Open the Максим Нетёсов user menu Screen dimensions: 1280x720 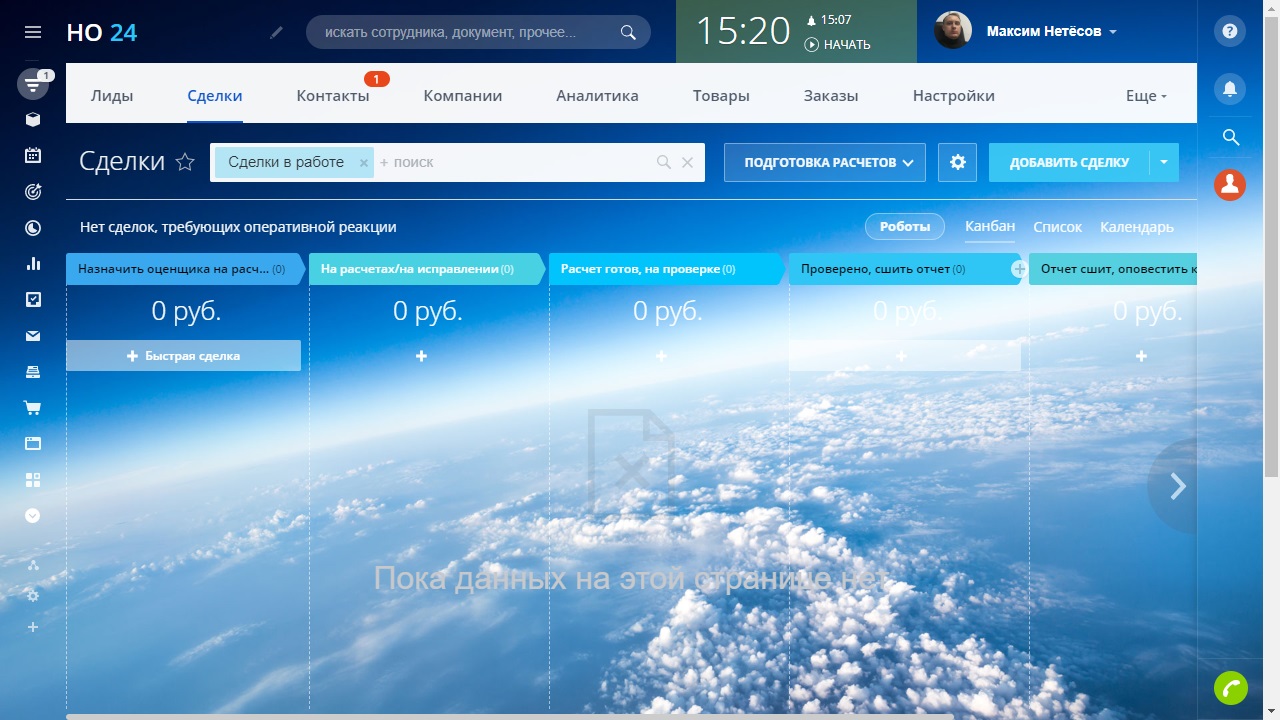(x=1051, y=32)
